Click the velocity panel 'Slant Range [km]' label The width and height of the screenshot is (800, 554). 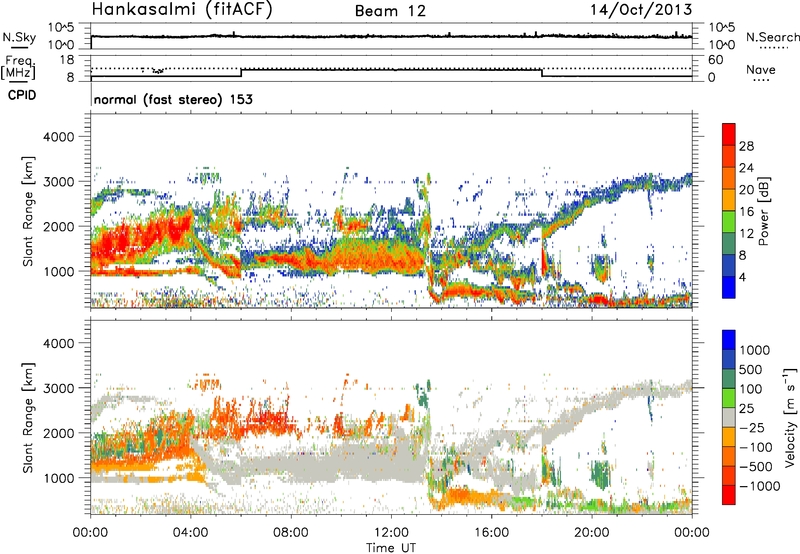[28, 418]
